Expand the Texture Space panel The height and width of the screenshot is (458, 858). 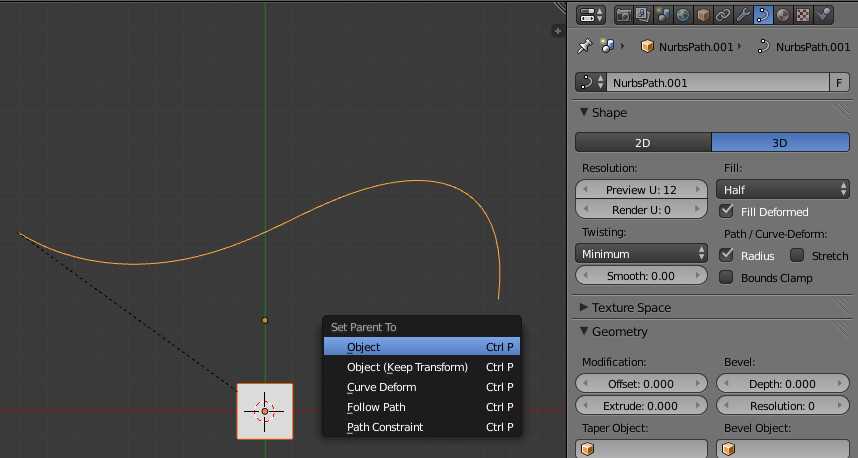631,307
